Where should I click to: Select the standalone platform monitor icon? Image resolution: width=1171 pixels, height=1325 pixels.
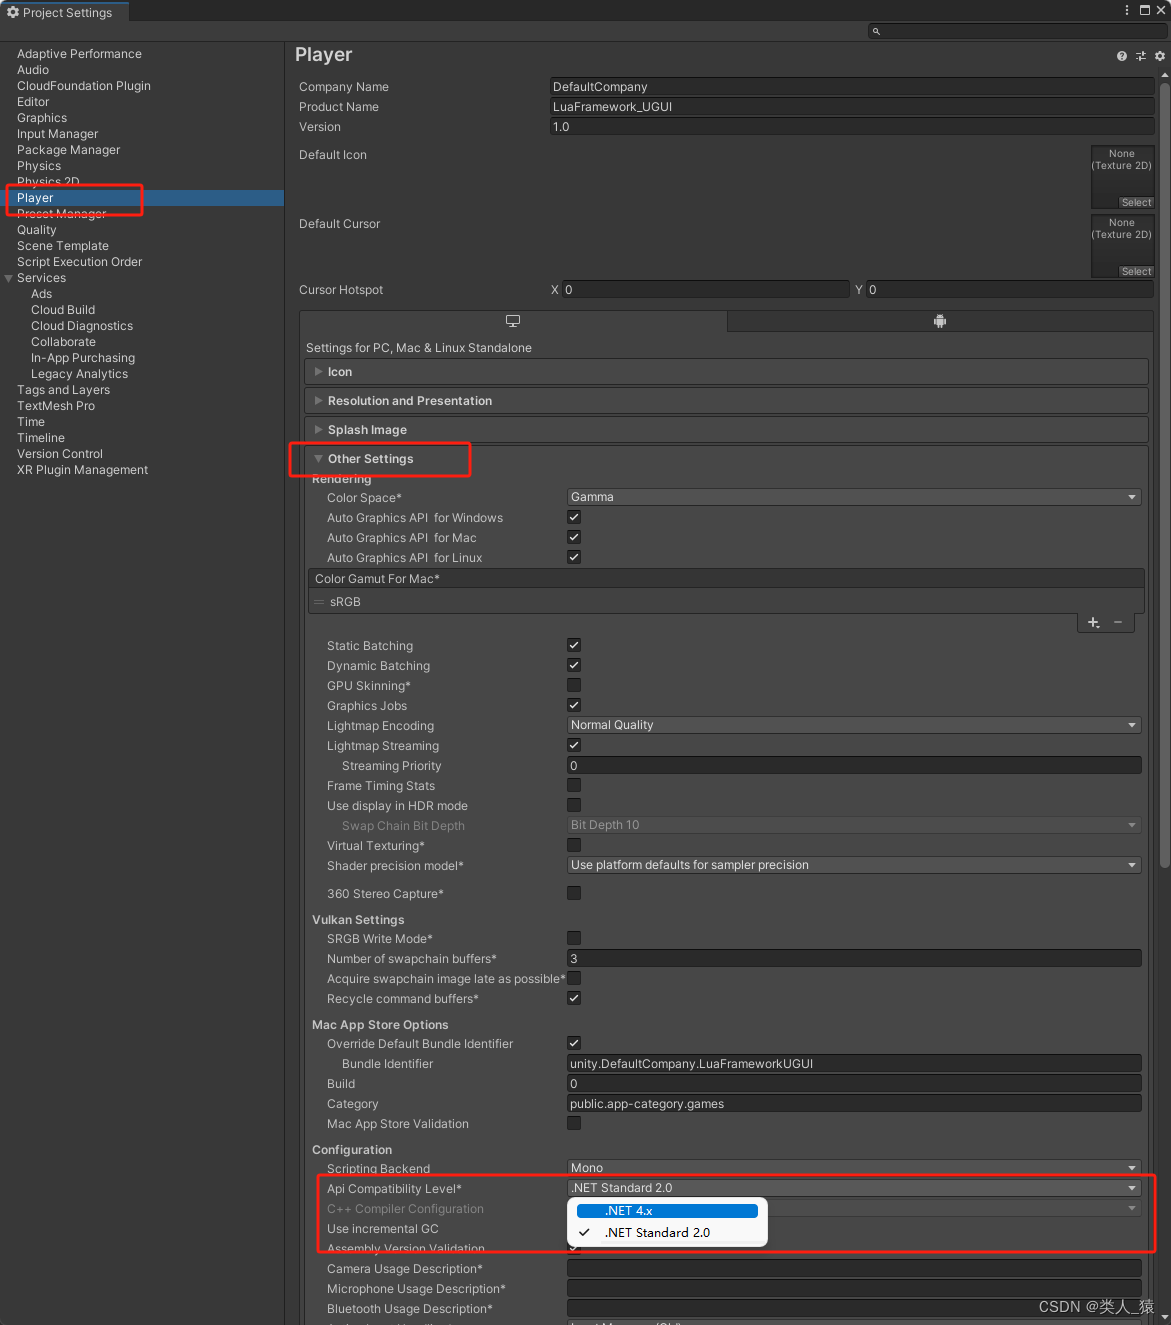513,321
